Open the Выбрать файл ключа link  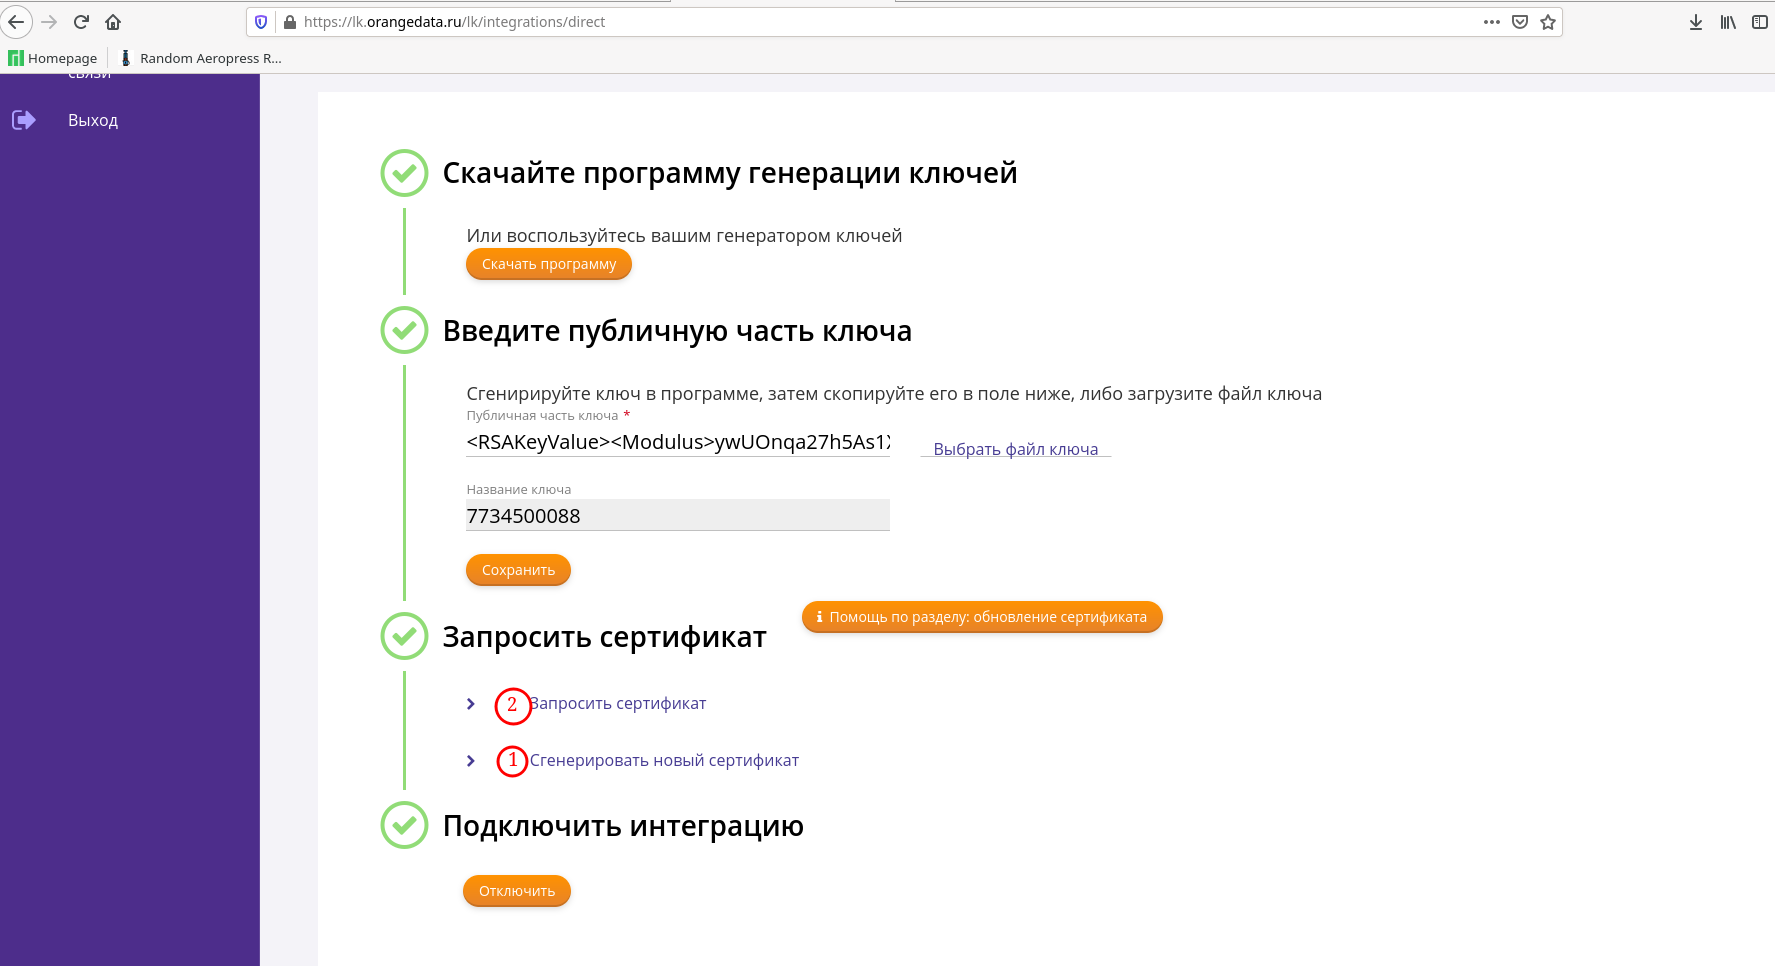pos(1016,449)
